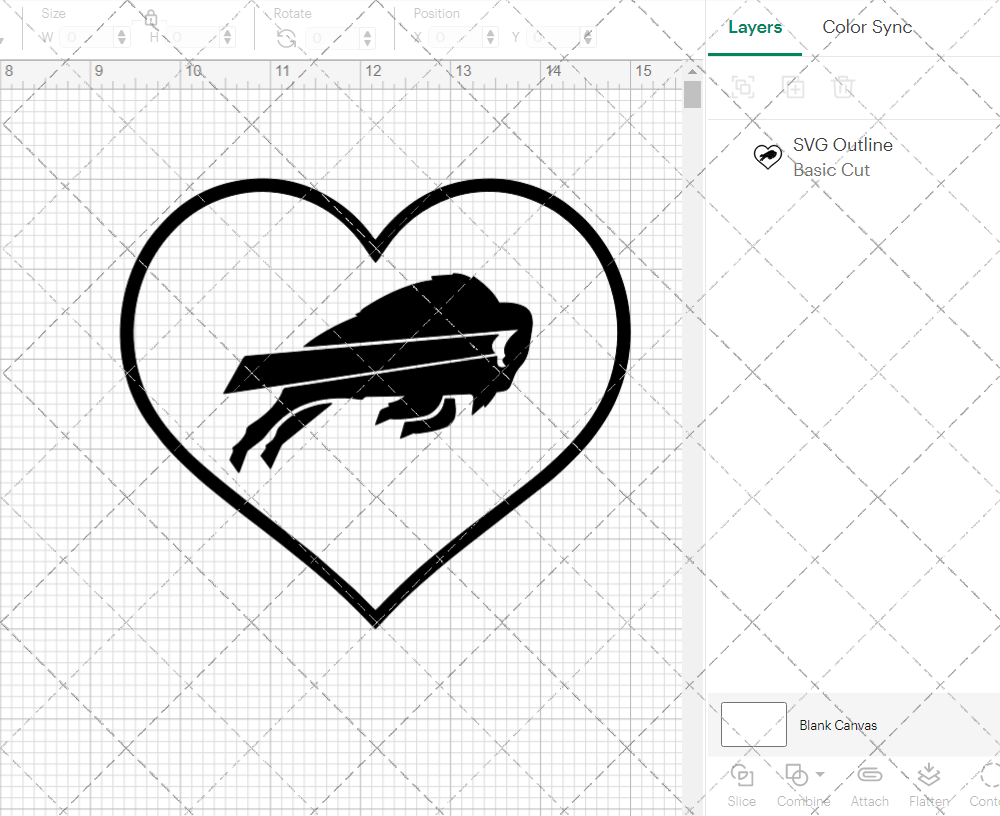The height and width of the screenshot is (816, 1000).
Task: Click the Width stepper up arrow
Action: point(121,31)
